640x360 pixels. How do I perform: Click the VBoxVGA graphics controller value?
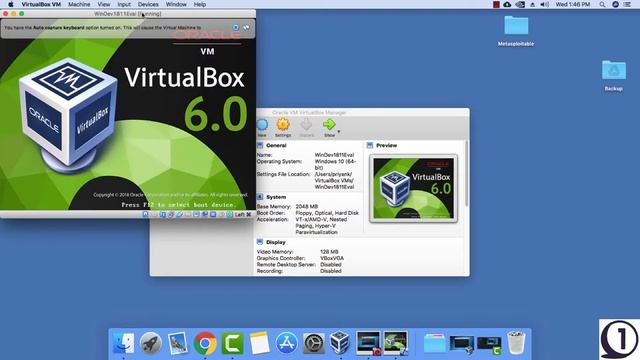coord(332,258)
